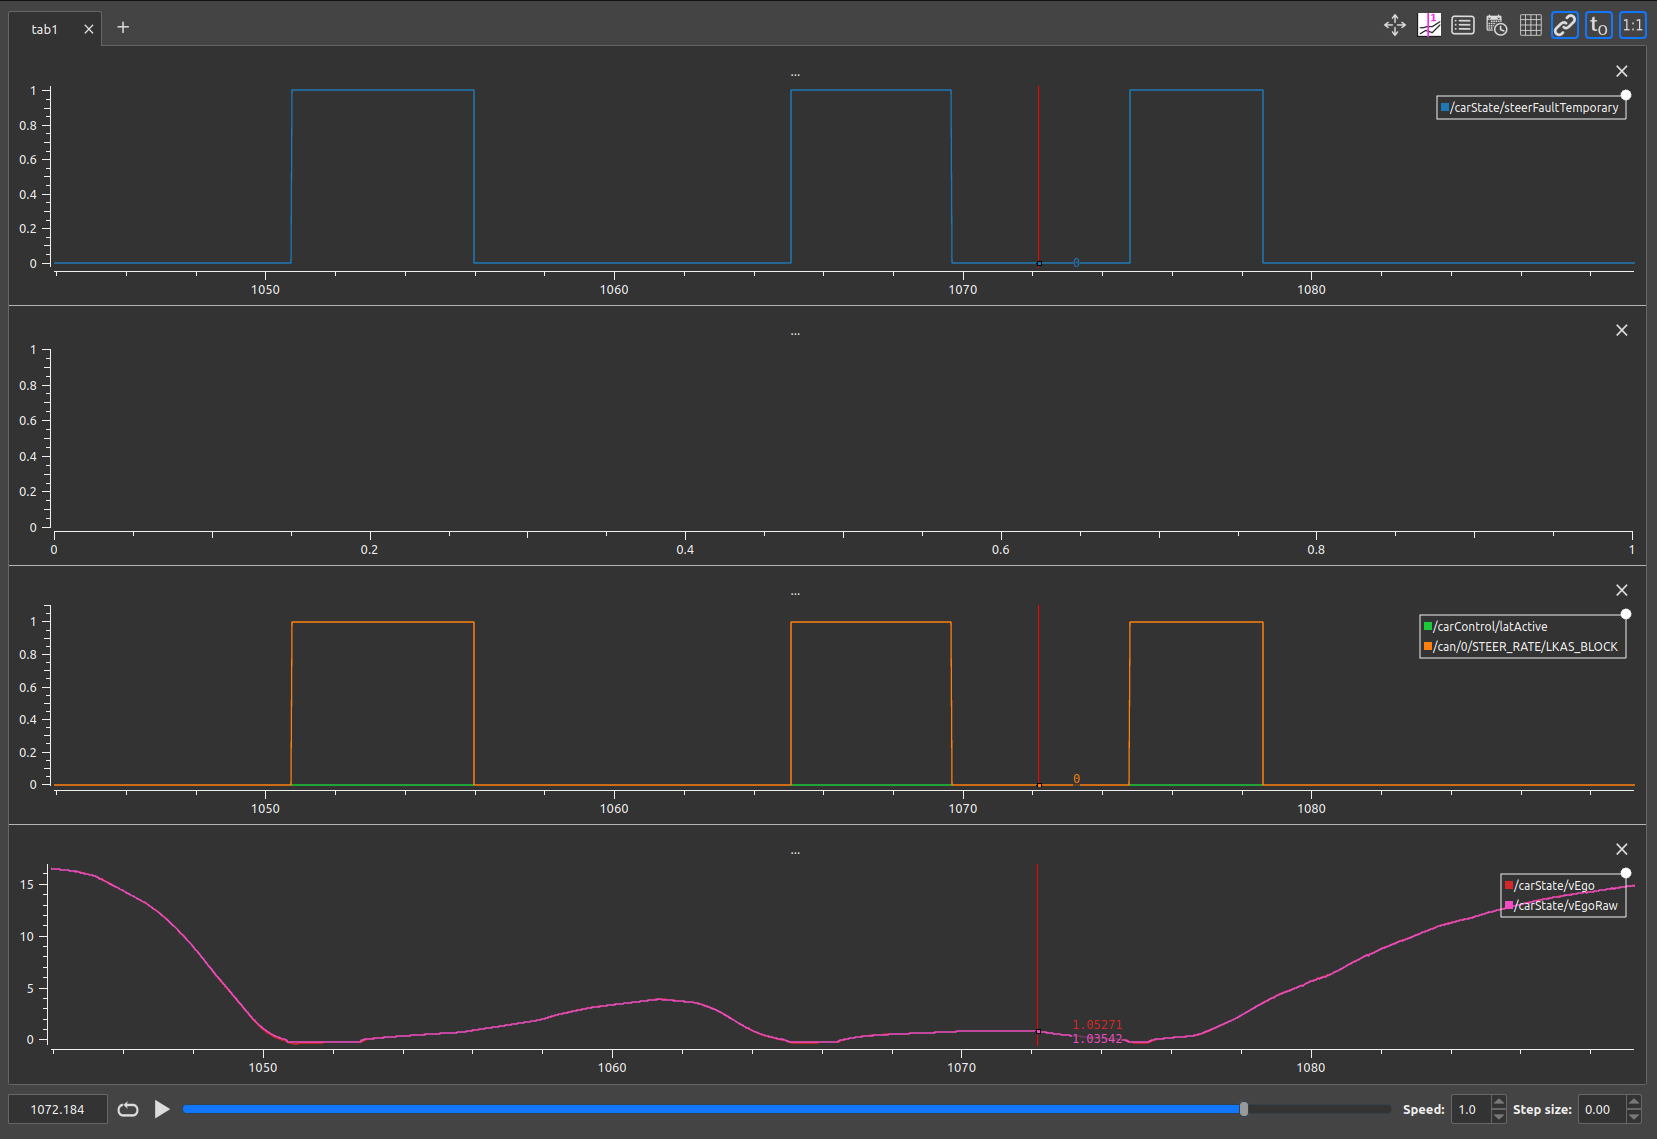The width and height of the screenshot is (1657, 1139).
Task: Toggle the time tracker vertical line icon
Action: 1429,26
